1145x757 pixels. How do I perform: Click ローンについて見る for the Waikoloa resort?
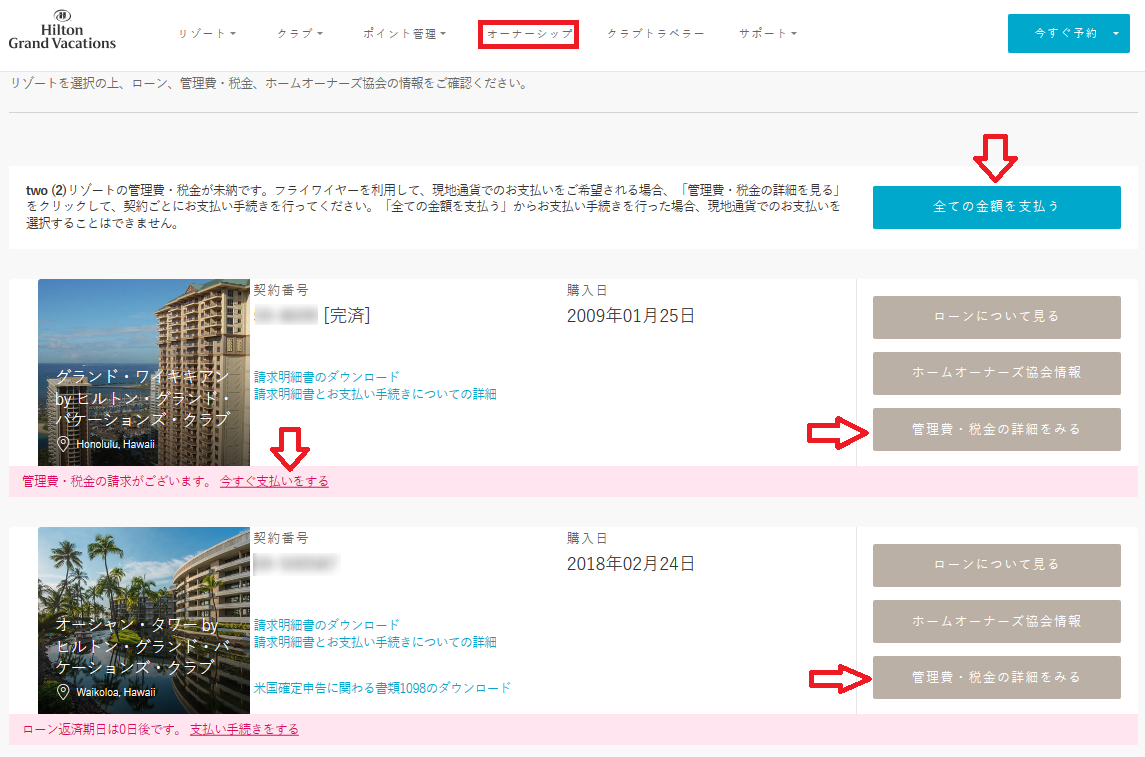coord(997,565)
